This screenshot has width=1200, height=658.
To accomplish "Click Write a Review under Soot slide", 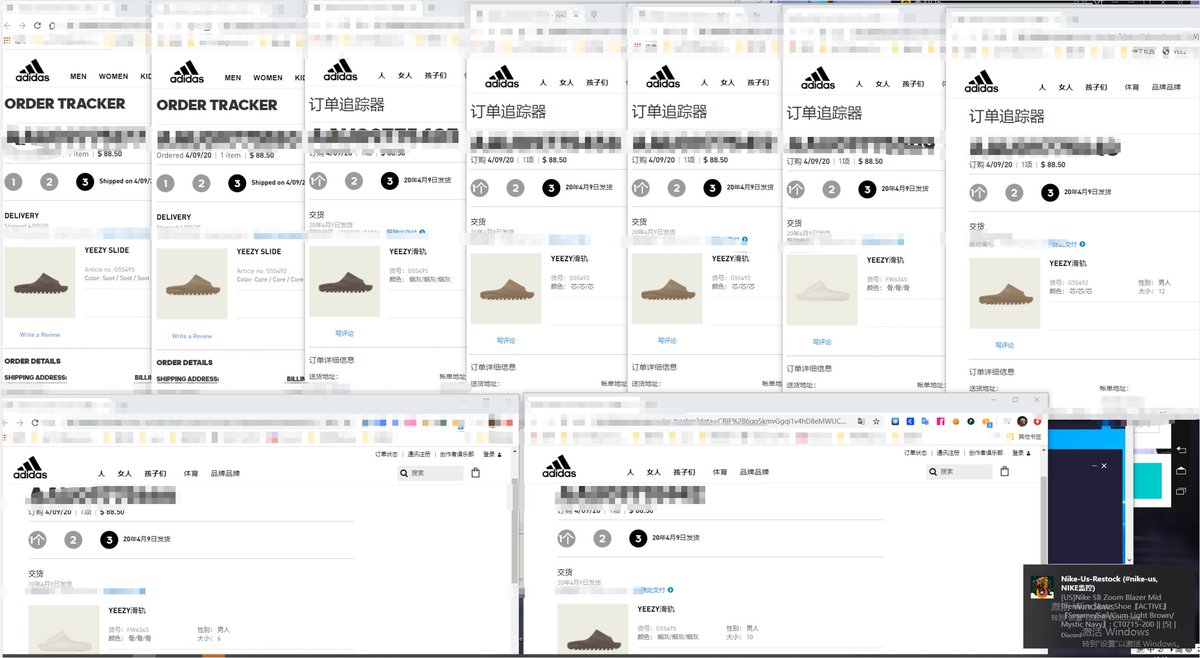I will coord(40,335).
